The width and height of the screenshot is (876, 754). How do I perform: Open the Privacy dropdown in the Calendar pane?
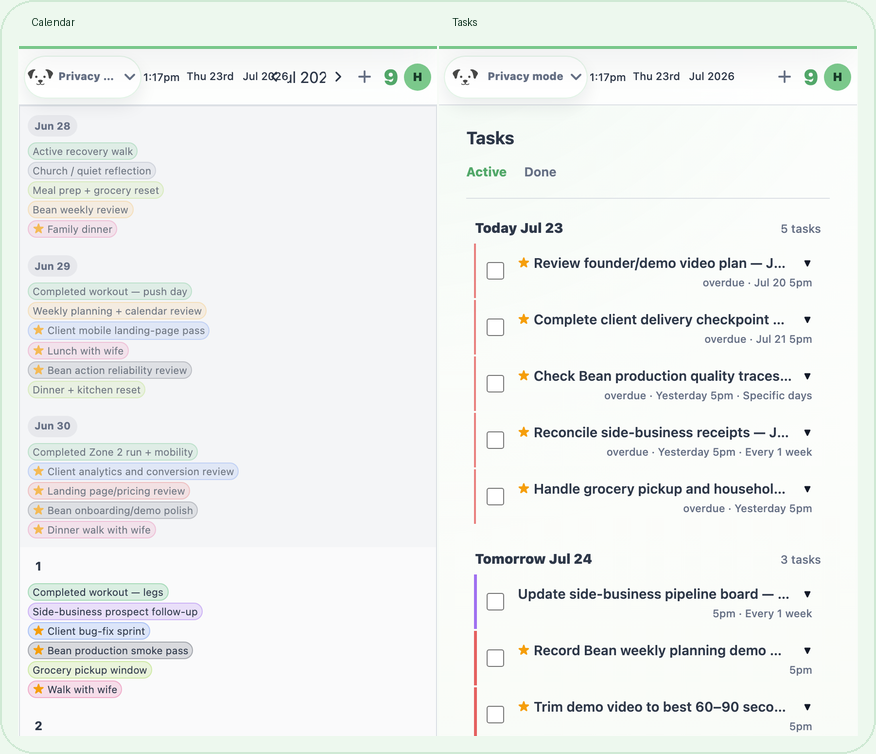tap(82, 77)
